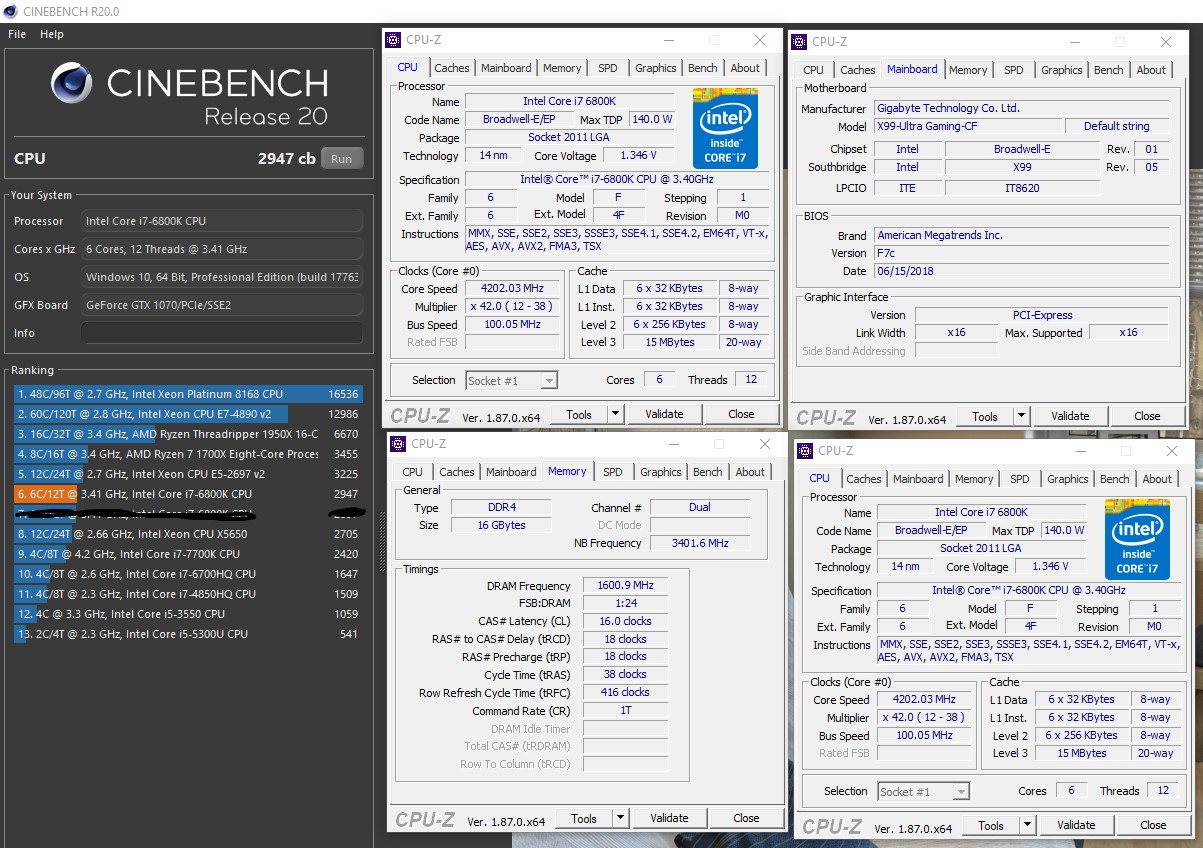1203x848 pixels.
Task: Click CPU-Z icon in bottom-right window title
Action: tap(805, 451)
